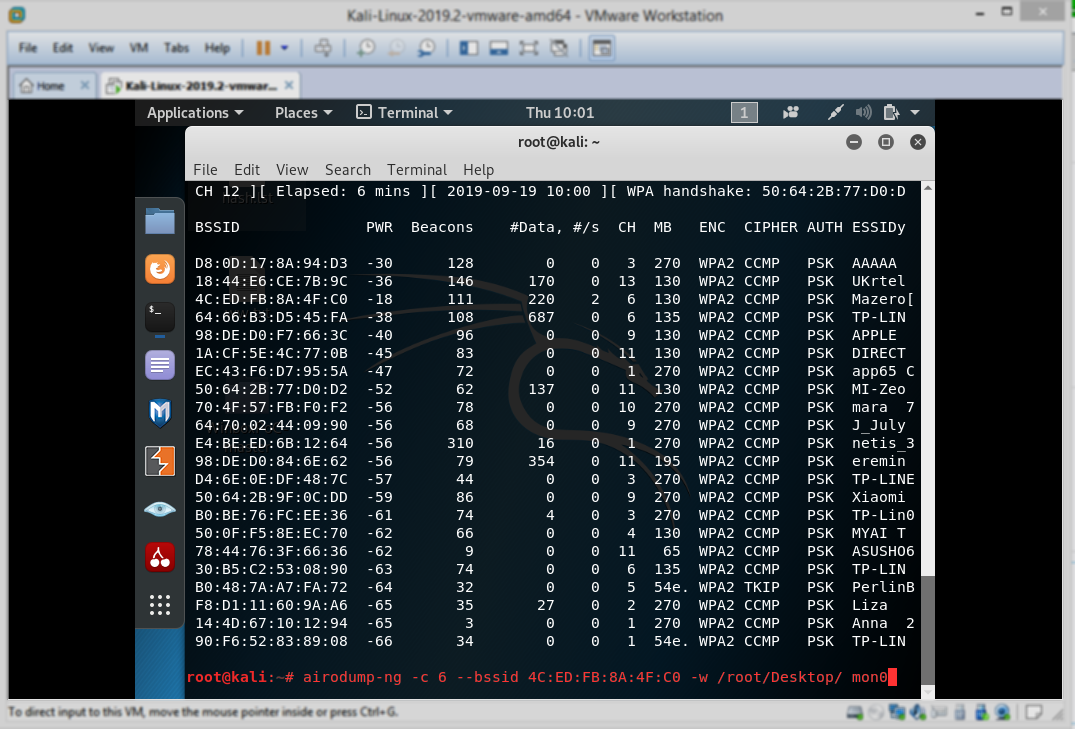Open the VMware Edit menu
The height and width of the screenshot is (729, 1075).
pos(62,48)
